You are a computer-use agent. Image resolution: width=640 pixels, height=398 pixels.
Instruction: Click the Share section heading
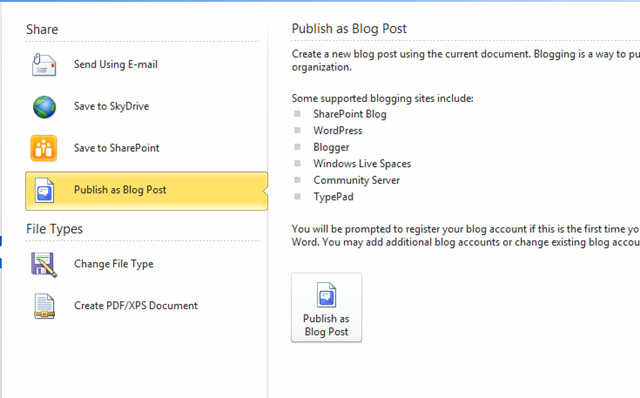pyautogui.click(x=42, y=29)
